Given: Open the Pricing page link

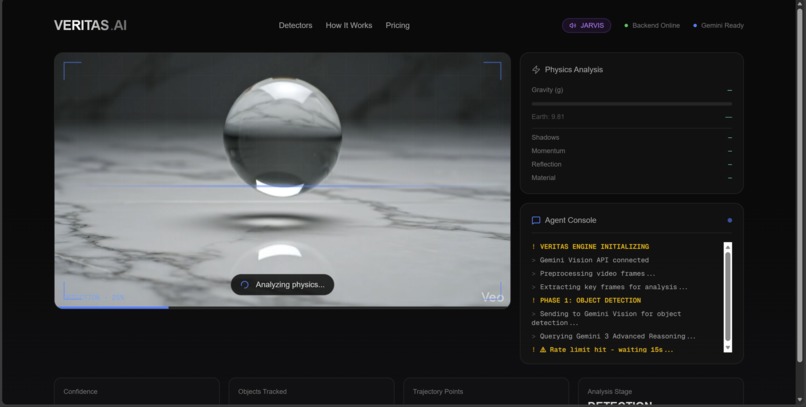Looking at the screenshot, I should coord(397,25).
